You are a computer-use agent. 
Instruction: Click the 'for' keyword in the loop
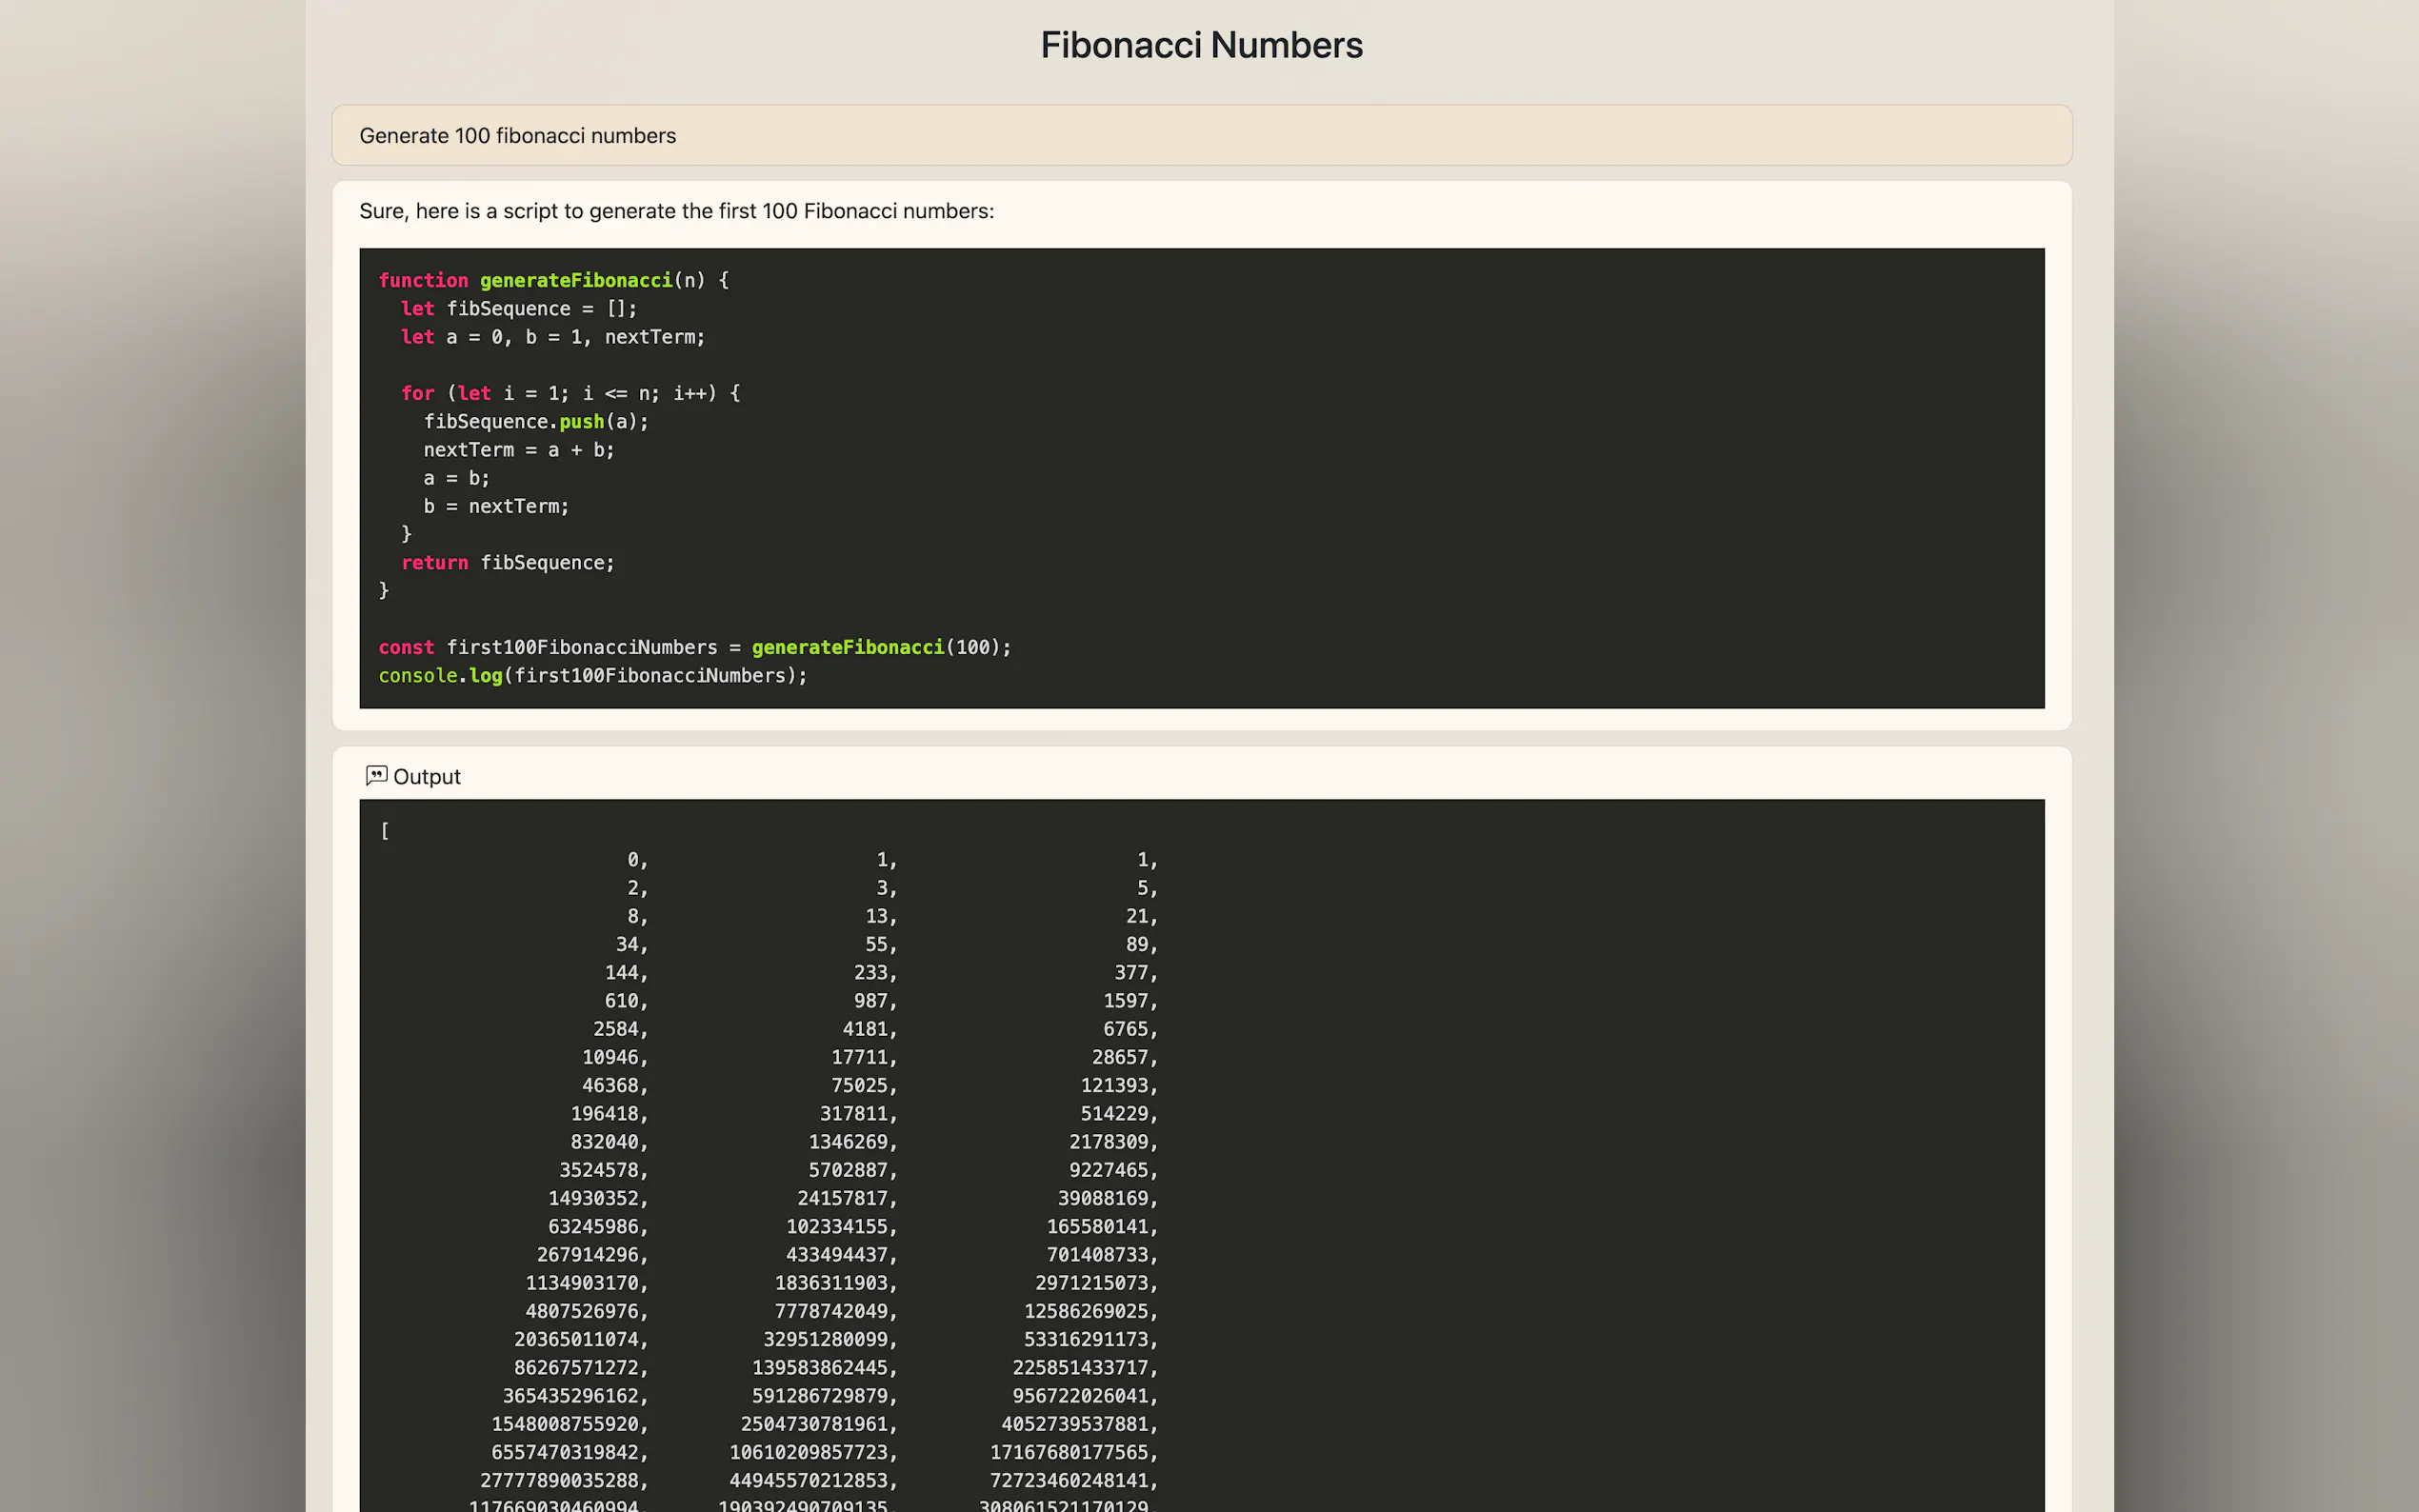(417, 393)
